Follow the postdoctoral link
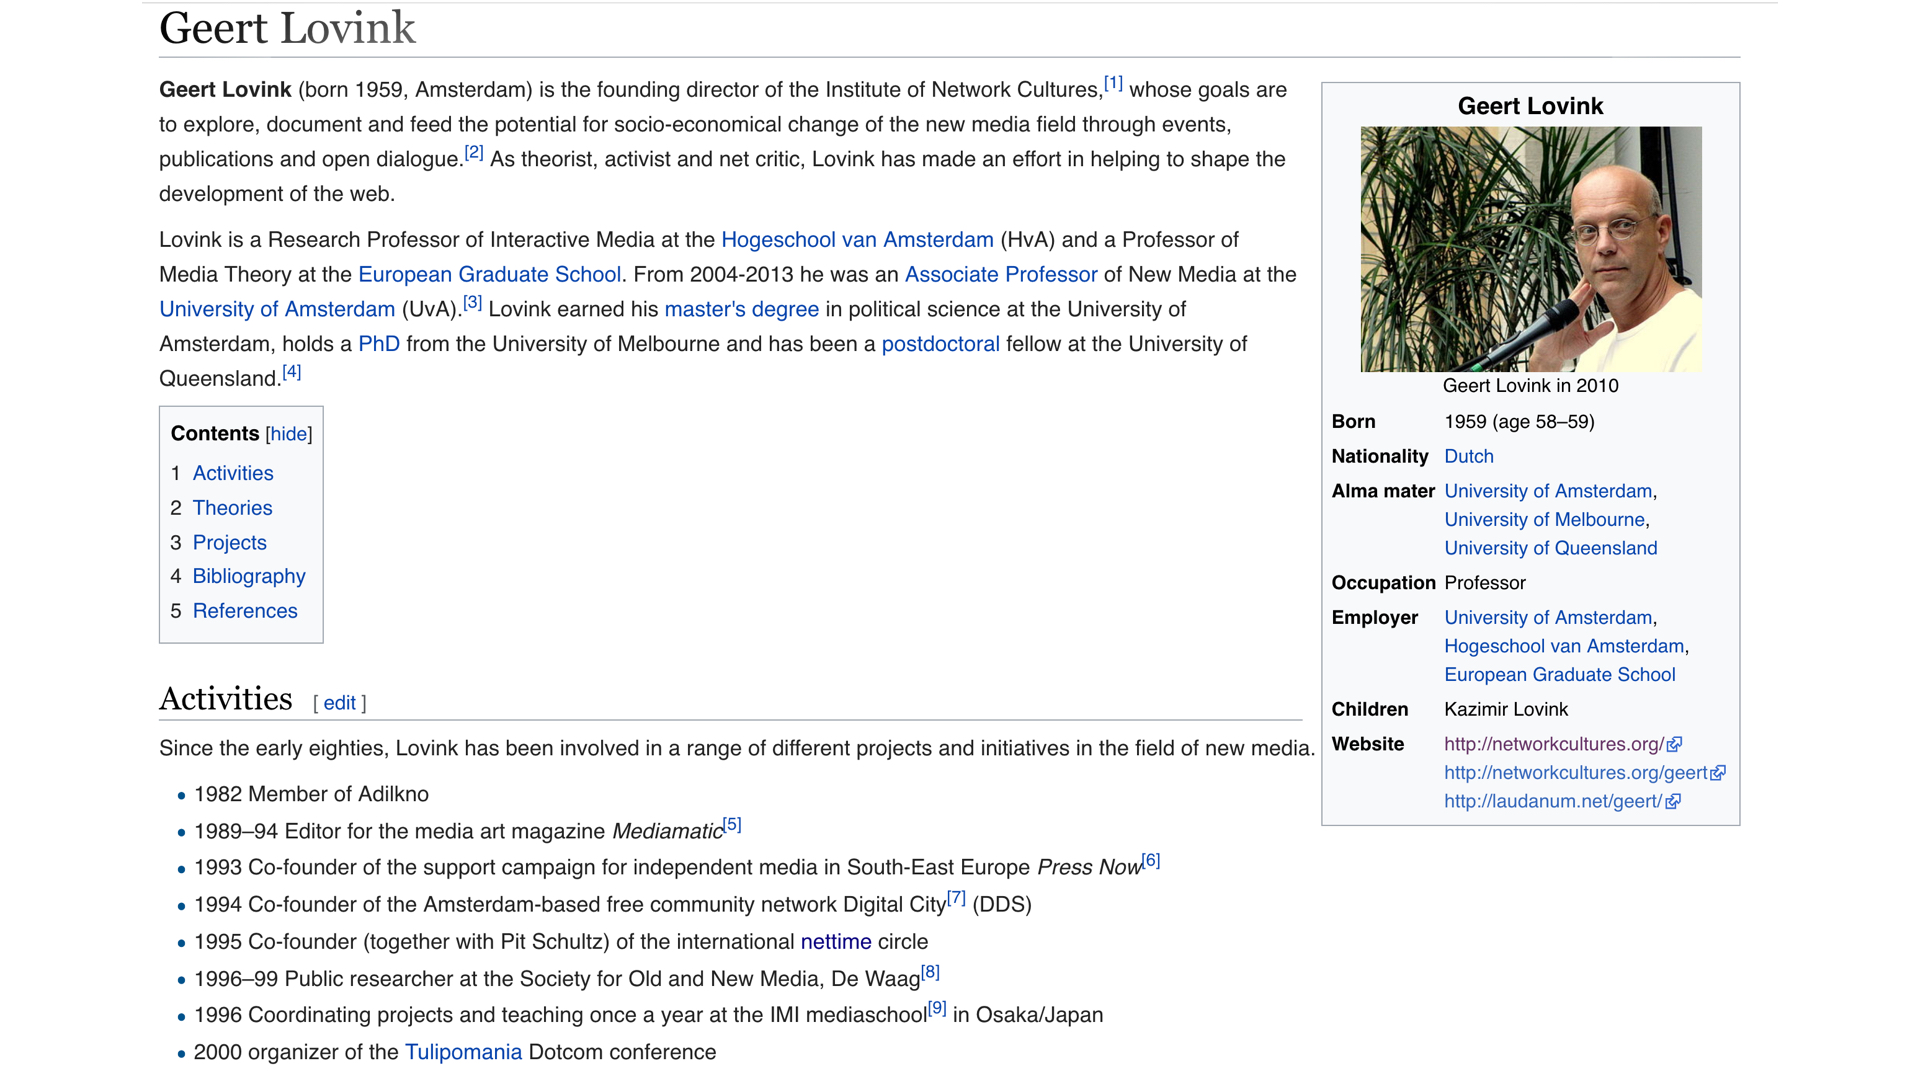 point(940,344)
